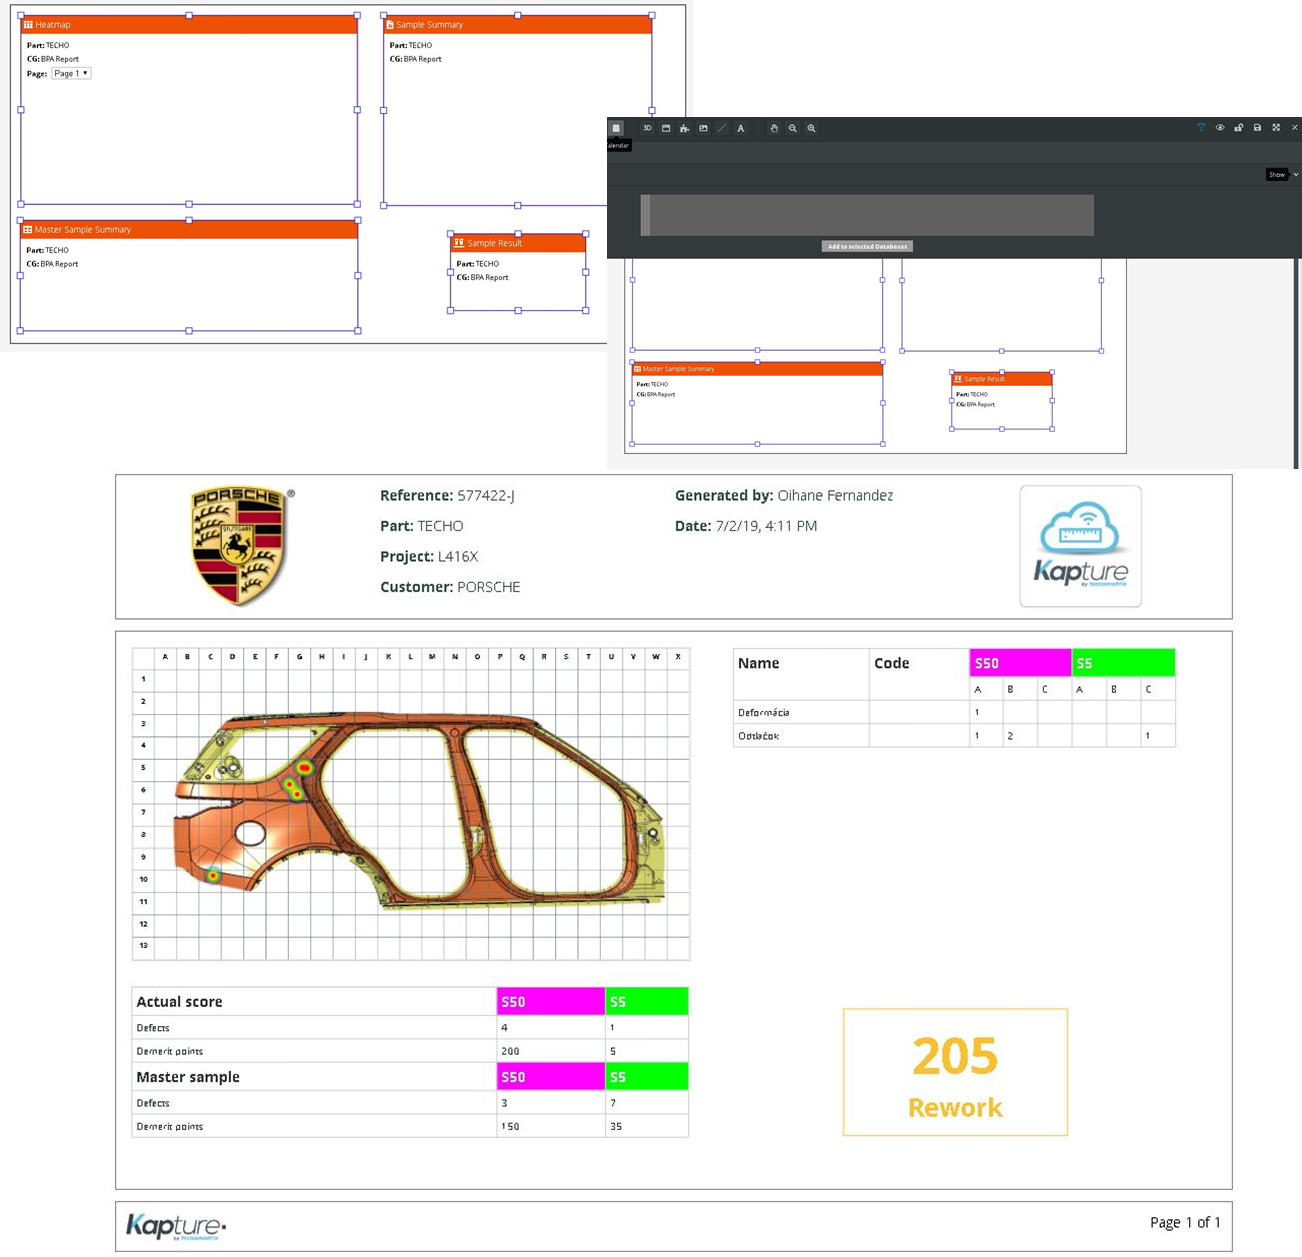Enter fullscreen with the expand arrows icon
The image size is (1302, 1257).
1276,128
